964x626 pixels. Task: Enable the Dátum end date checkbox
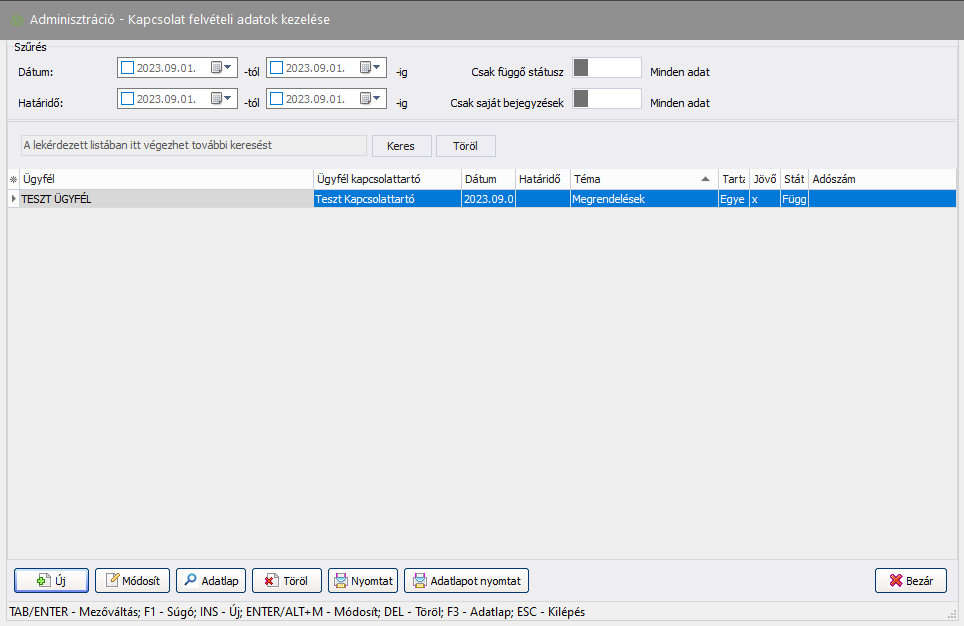click(x=277, y=69)
